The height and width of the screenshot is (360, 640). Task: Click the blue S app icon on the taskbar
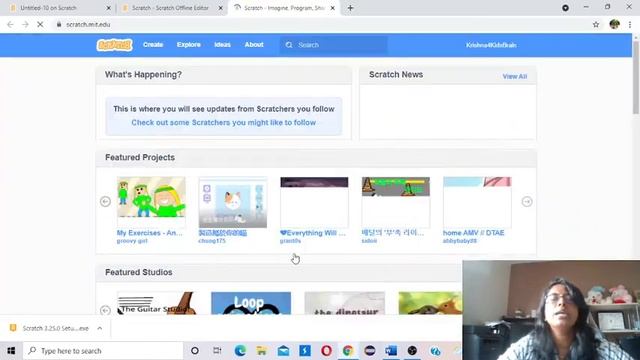point(305,351)
